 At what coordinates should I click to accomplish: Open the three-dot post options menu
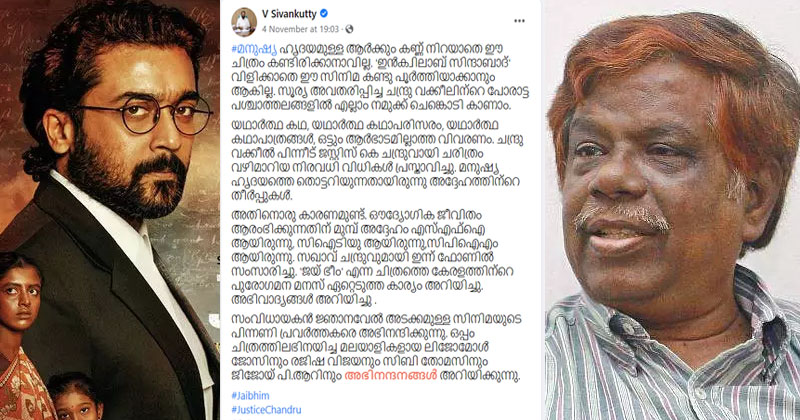519,21
